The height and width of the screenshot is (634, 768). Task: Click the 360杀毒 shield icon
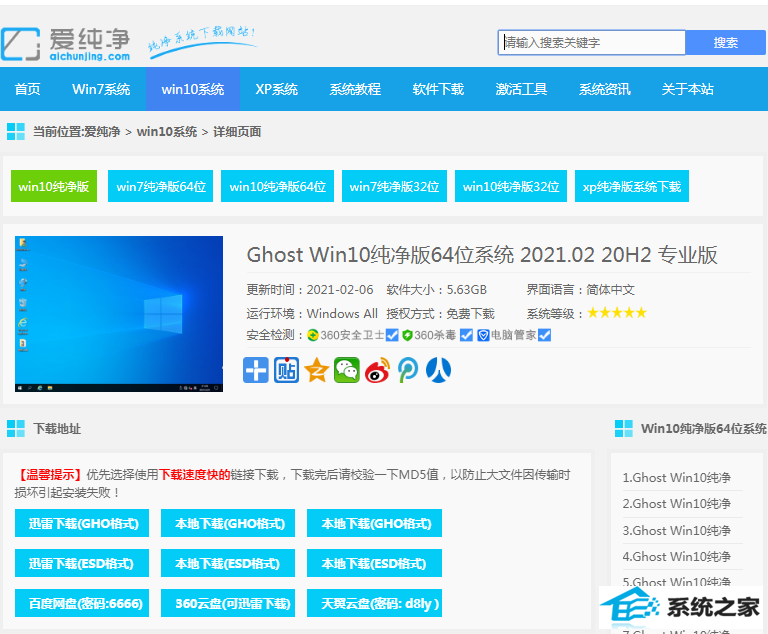point(407,335)
